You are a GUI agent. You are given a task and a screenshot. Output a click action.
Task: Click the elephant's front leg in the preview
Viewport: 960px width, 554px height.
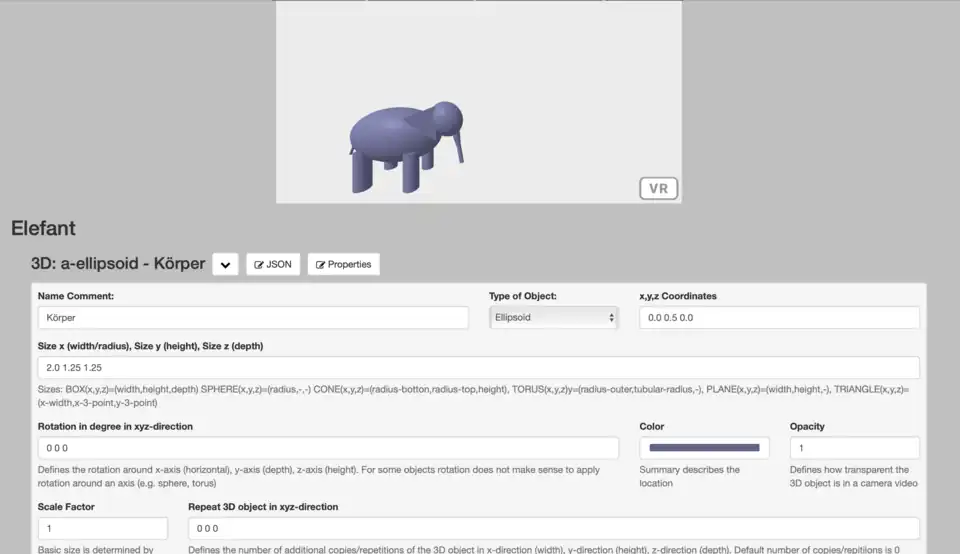click(412, 174)
